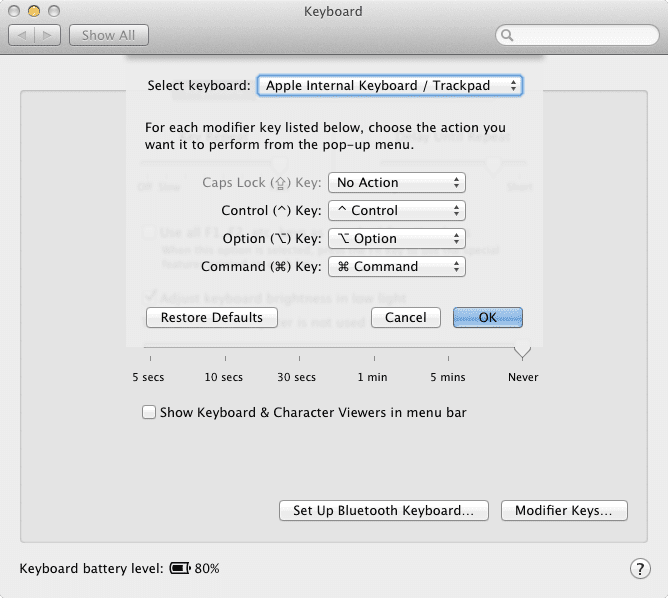Click the Never slider thumb
668x598 pixels.
point(522,351)
